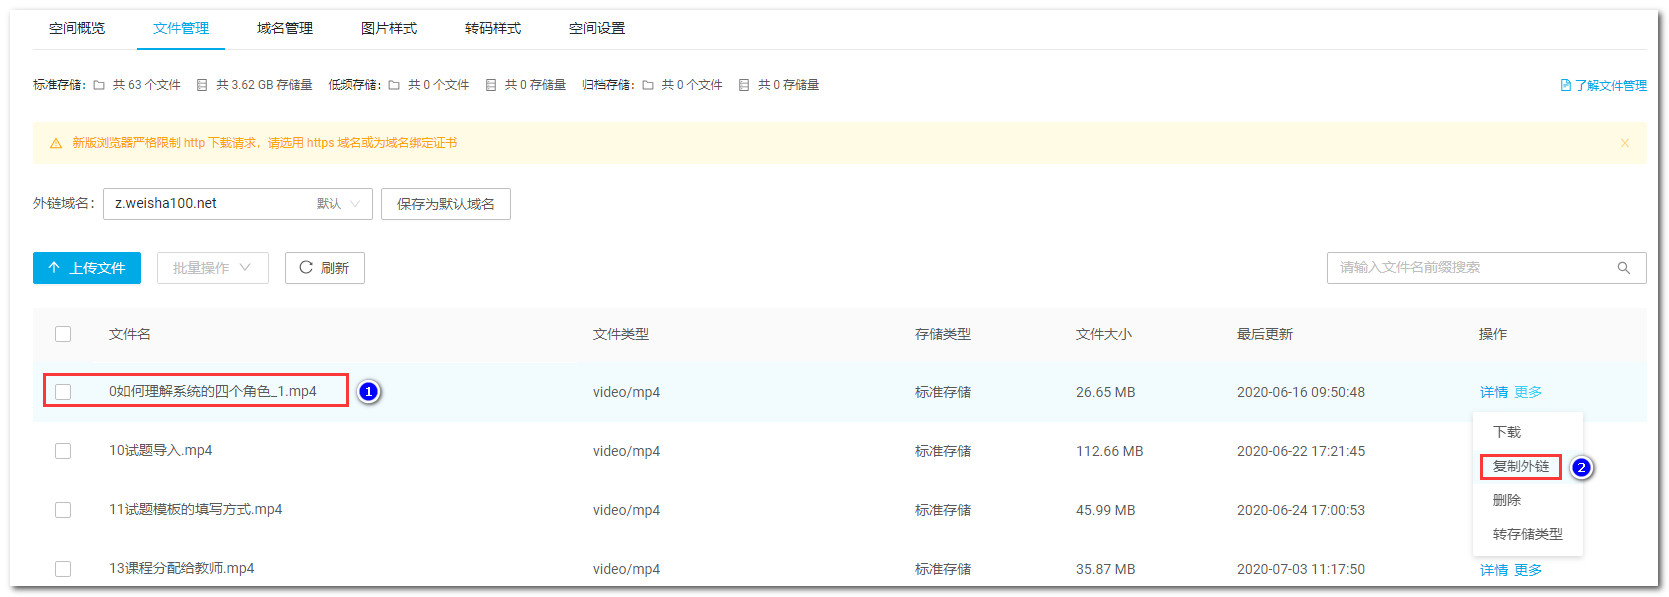The image size is (1669, 597).
Task: Check the box for 10试题导入.mp4
Action: 63,451
